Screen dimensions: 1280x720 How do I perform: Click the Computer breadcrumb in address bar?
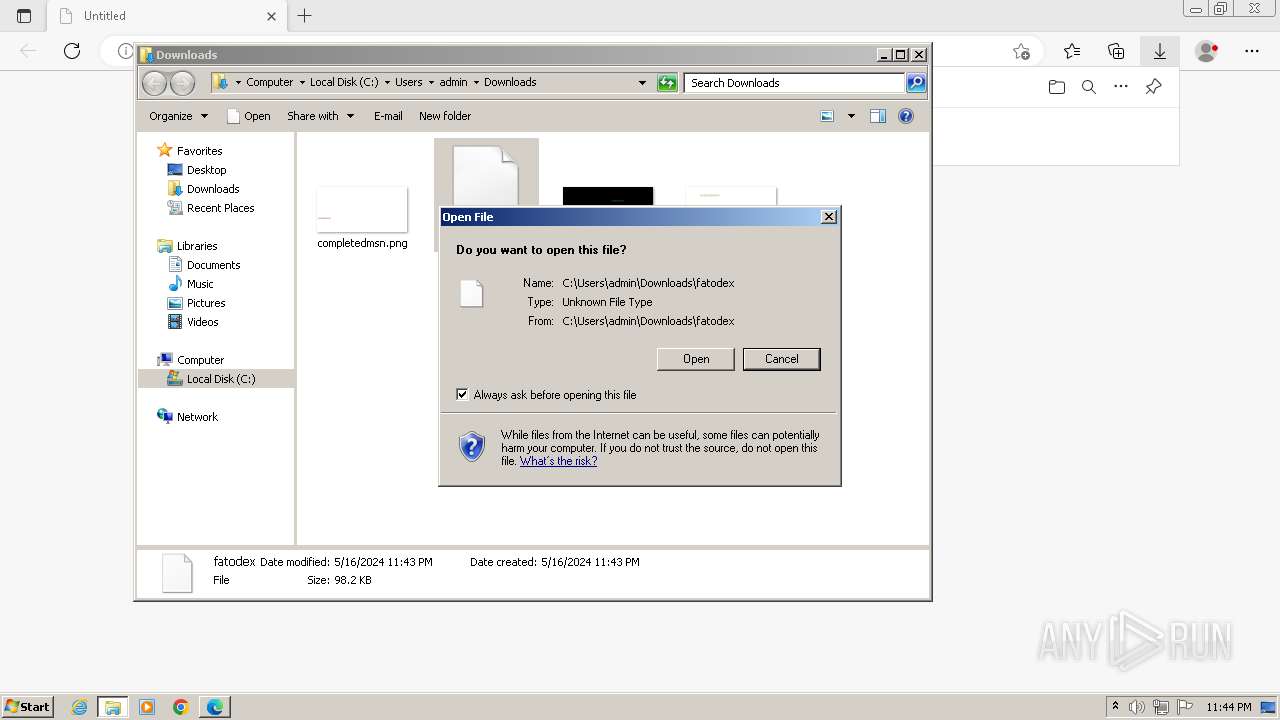click(x=270, y=82)
